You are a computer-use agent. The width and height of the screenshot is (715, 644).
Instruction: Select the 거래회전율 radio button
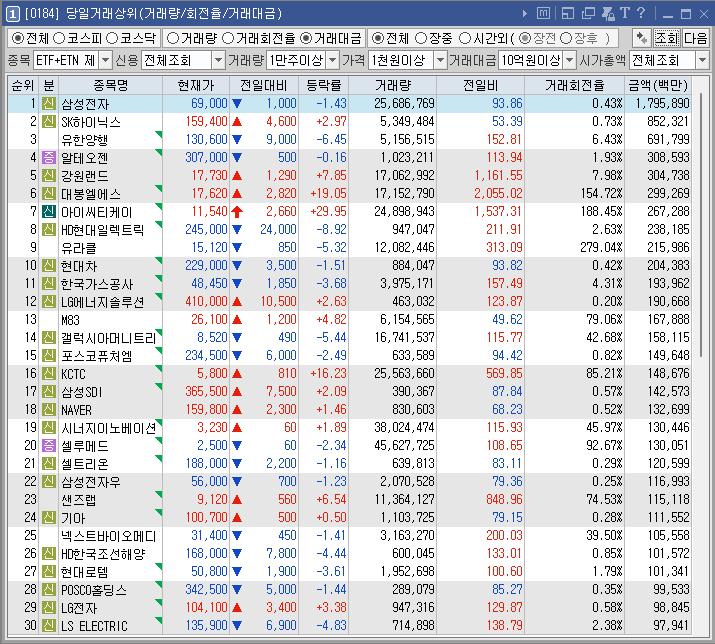tap(228, 38)
